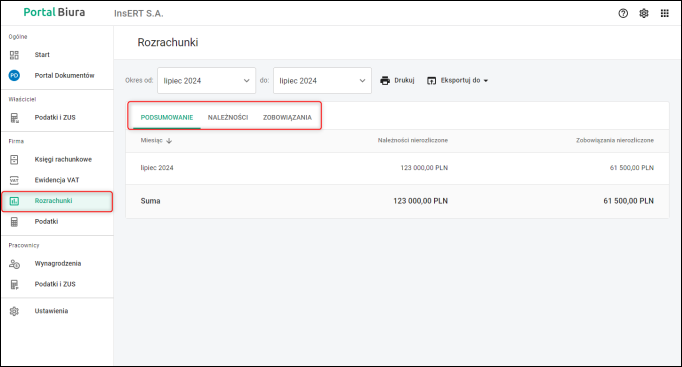Click the export icon beside Eksportuj do

[431, 80]
